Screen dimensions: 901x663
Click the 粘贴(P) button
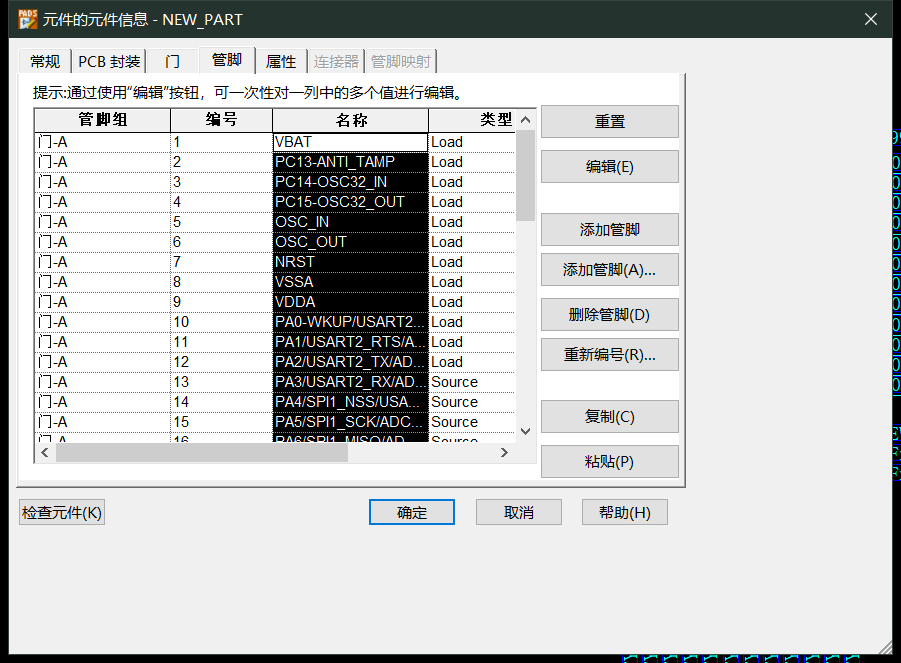click(610, 461)
